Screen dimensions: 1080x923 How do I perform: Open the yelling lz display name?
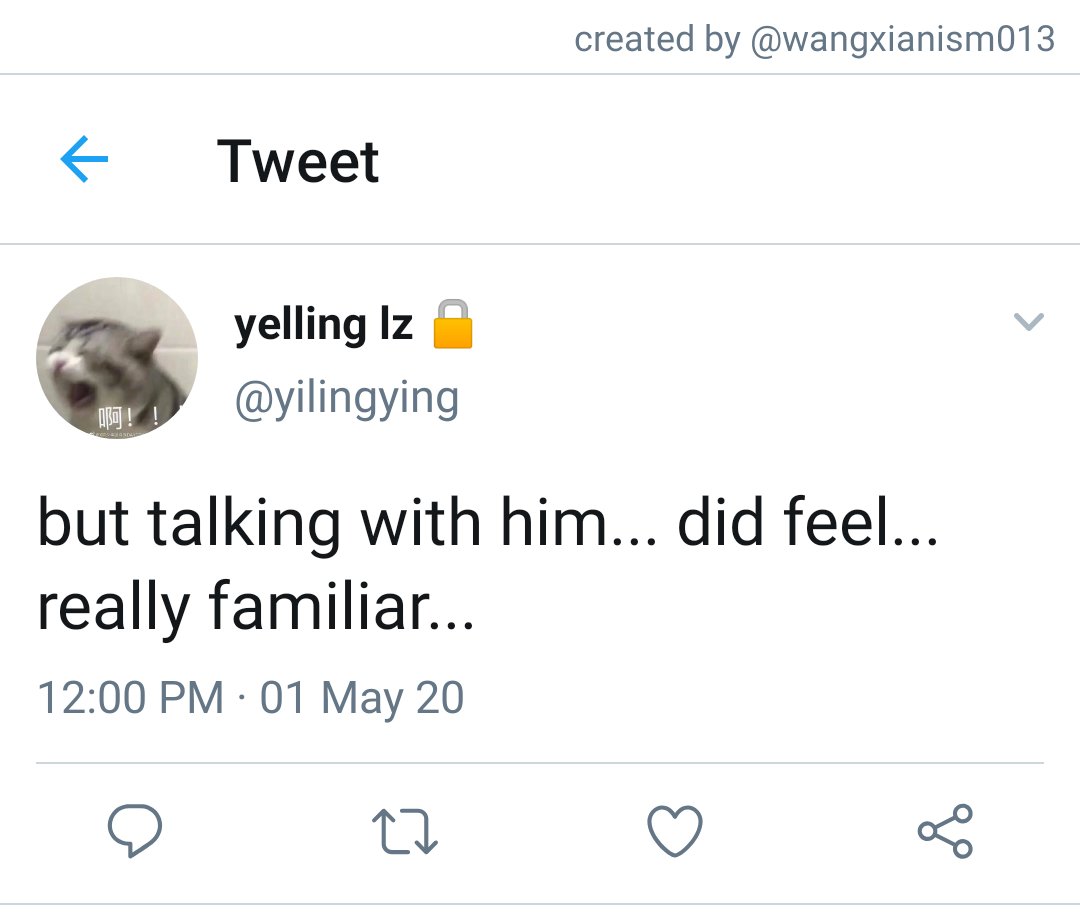[x=323, y=324]
